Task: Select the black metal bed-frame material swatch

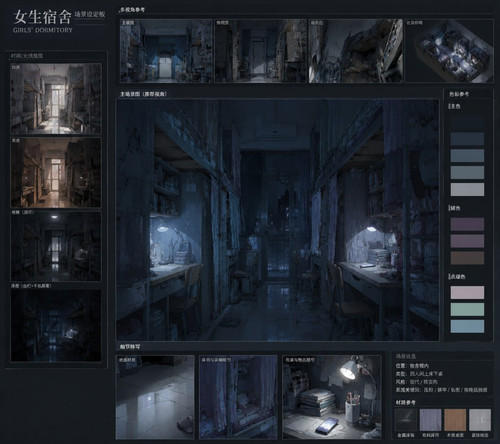Action: 406,420
